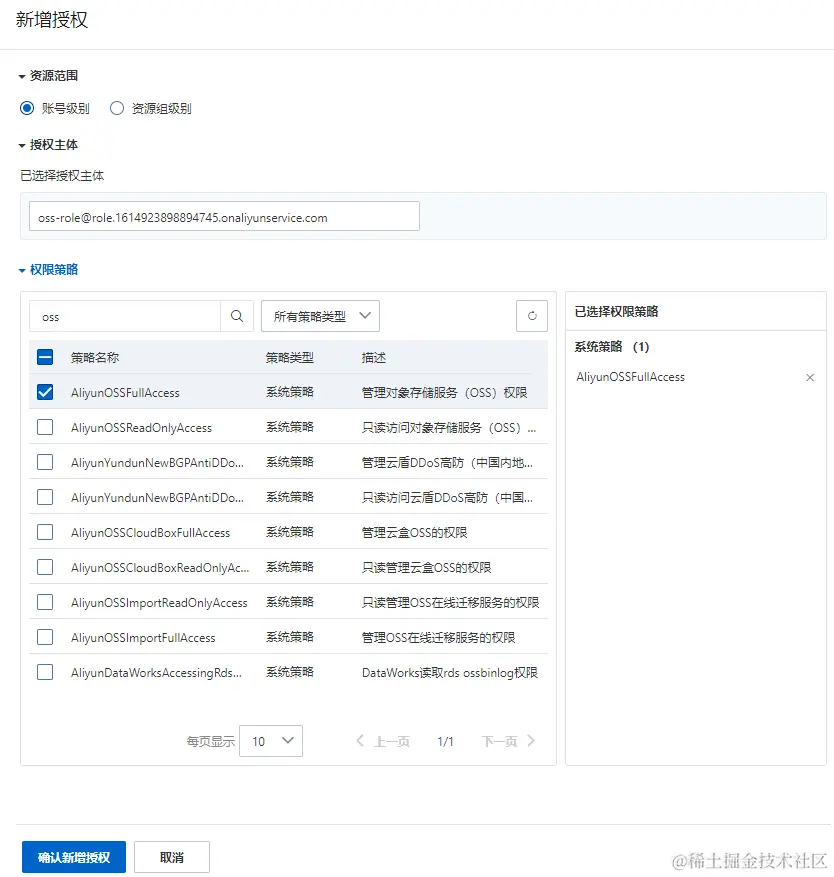Check AliyunOSSReadOnlyAccess policy checkbox

pyautogui.click(x=45, y=427)
